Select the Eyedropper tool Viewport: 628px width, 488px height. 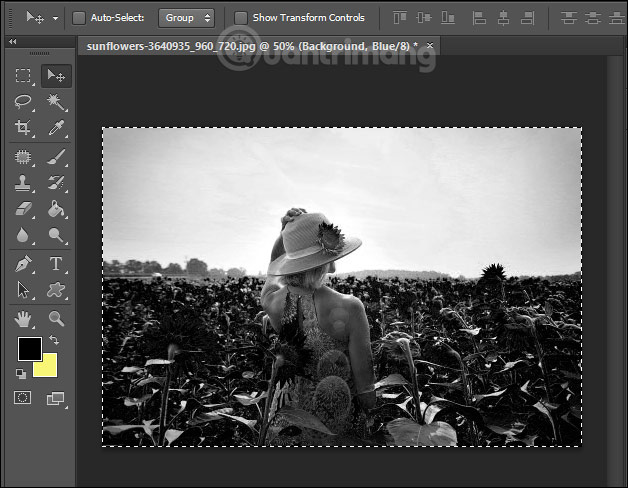tap(56, 128)
